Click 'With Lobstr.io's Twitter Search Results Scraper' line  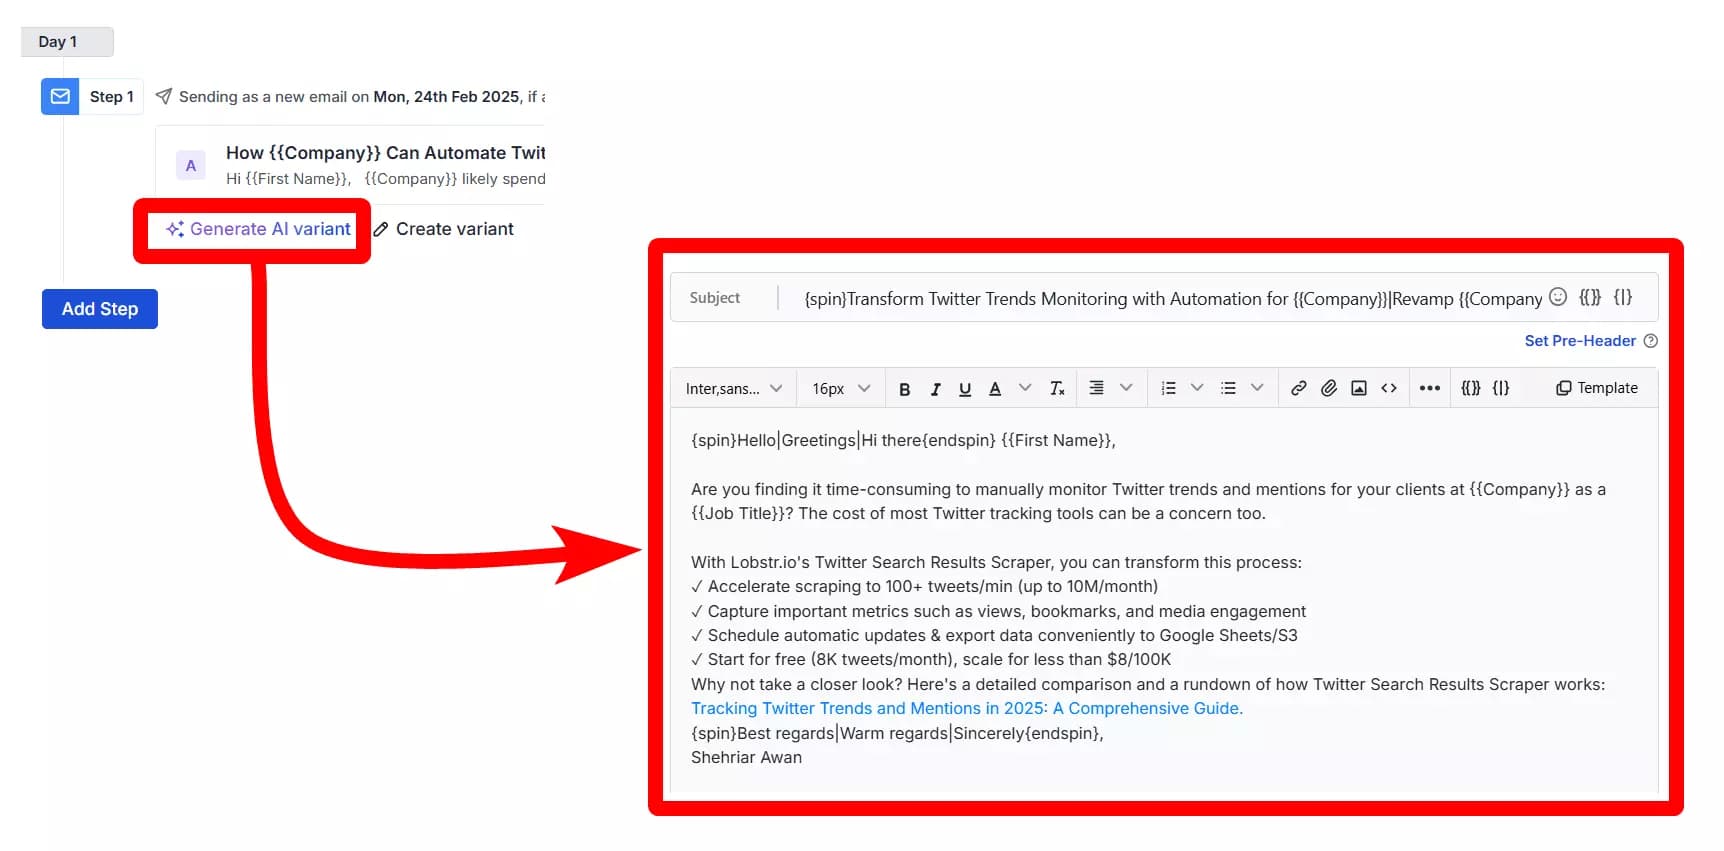996,562
